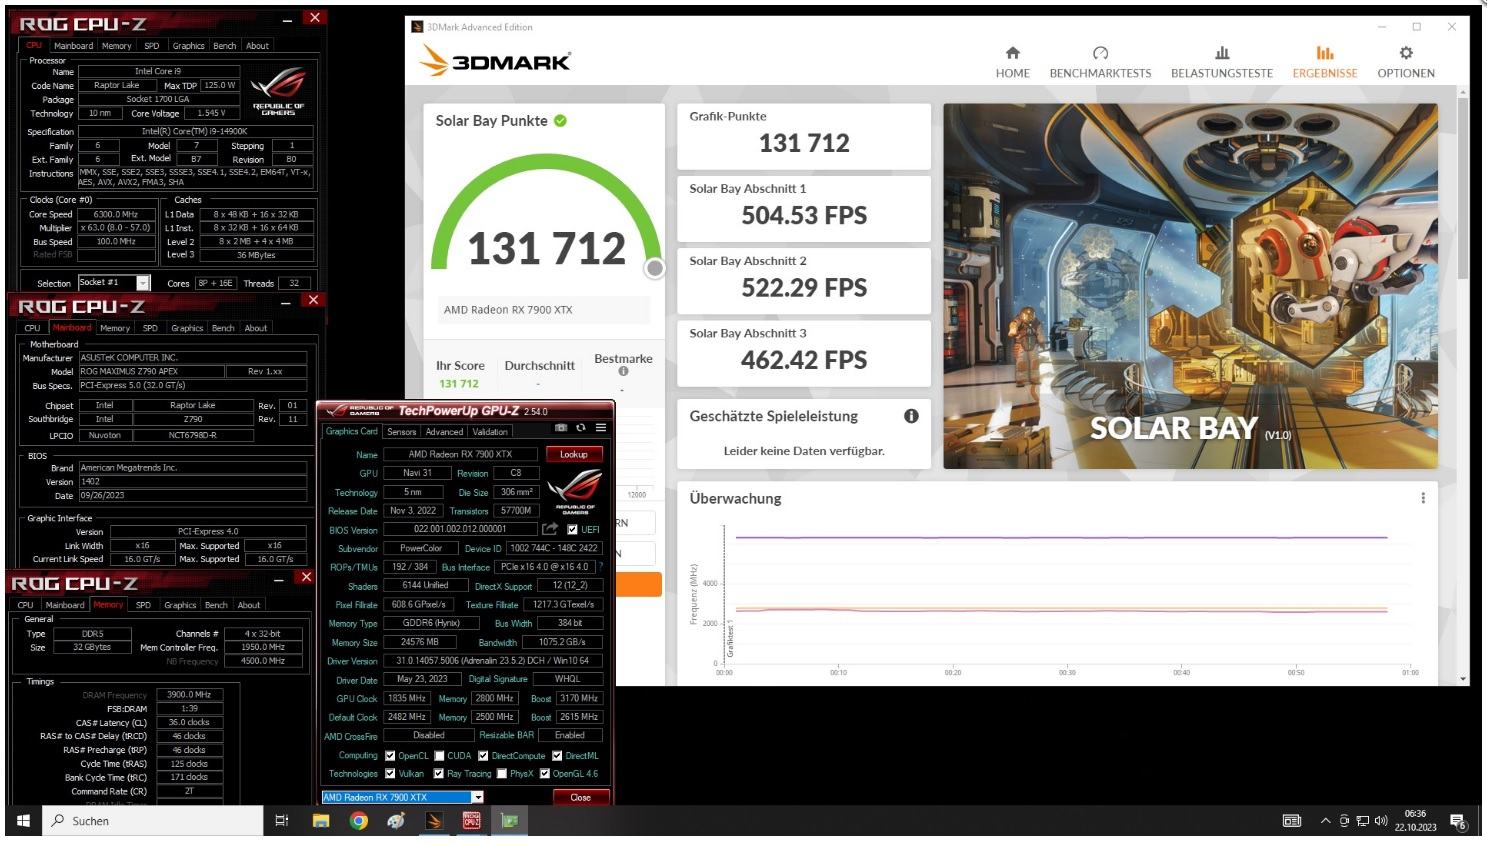Click the Close button in GPU-Z
Viewport: 1487px width, 845px height.
(x=580, y=797)
